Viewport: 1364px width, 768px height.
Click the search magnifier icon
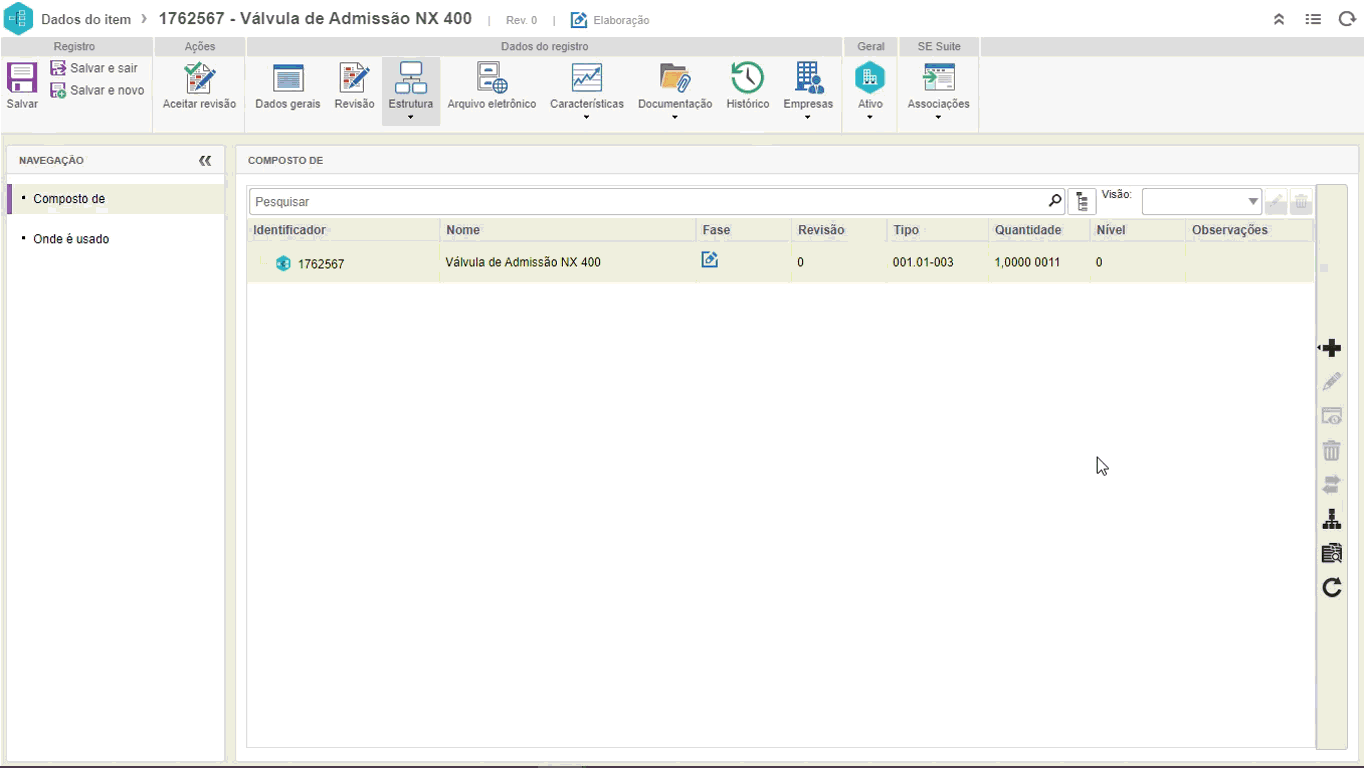click(1055, 201)
